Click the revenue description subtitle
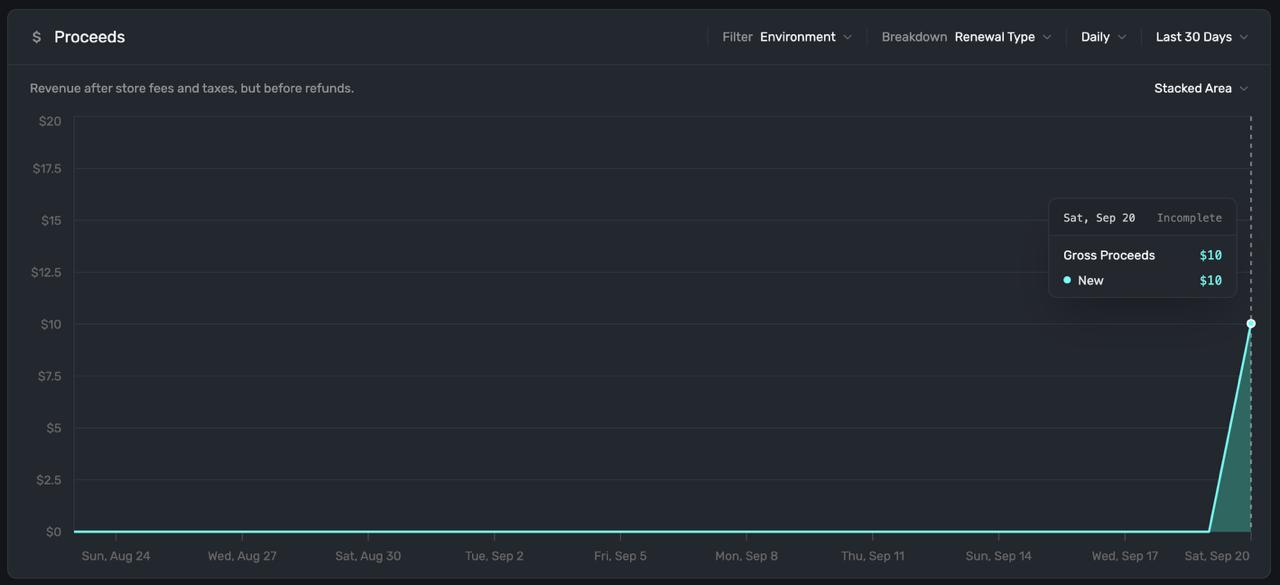The image size is (1280, 585). (192, 88)
